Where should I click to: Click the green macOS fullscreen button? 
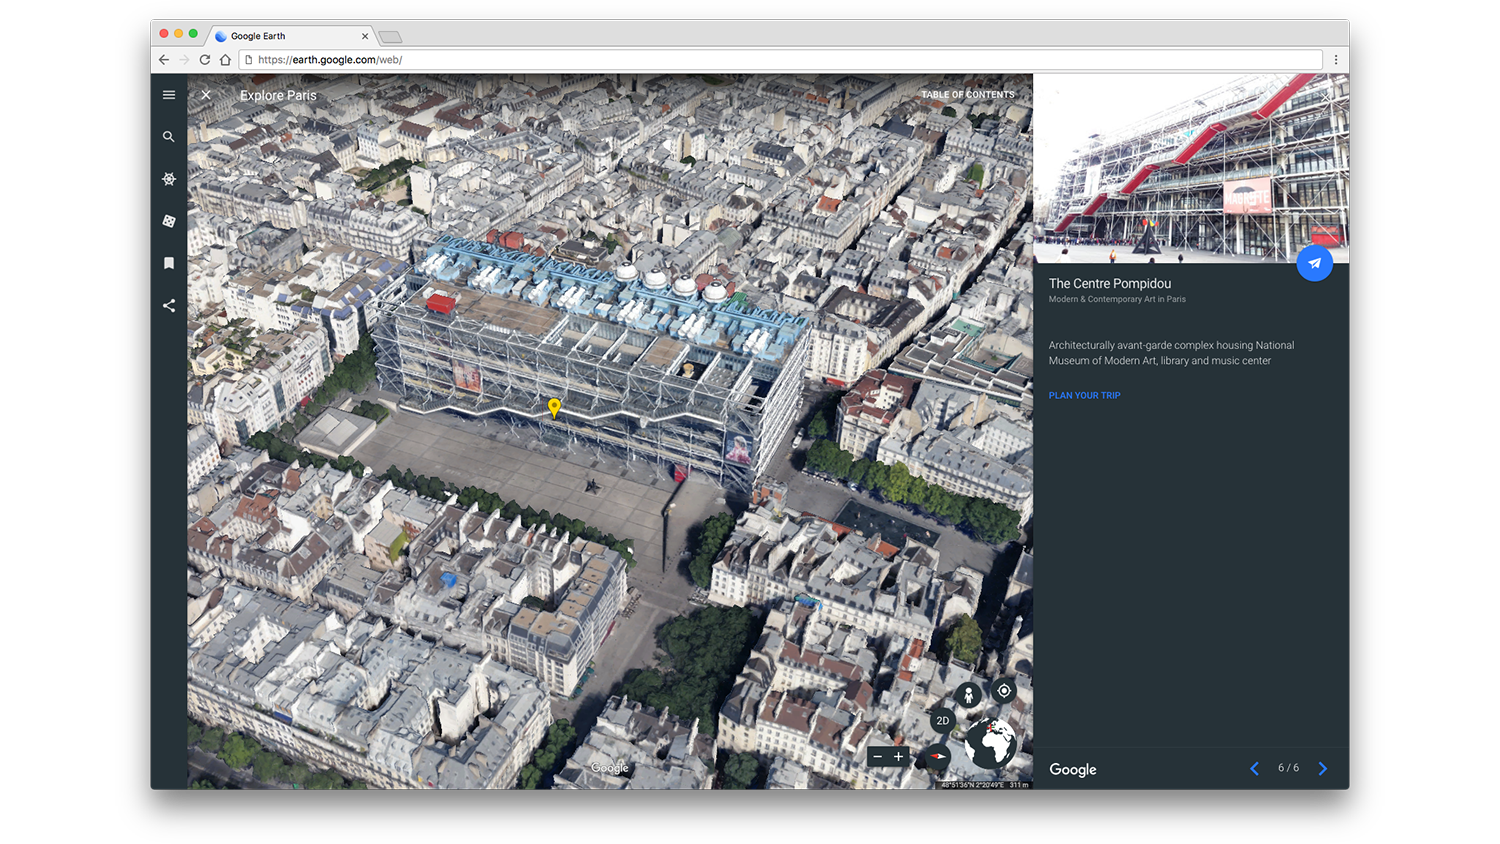[193, 34]
